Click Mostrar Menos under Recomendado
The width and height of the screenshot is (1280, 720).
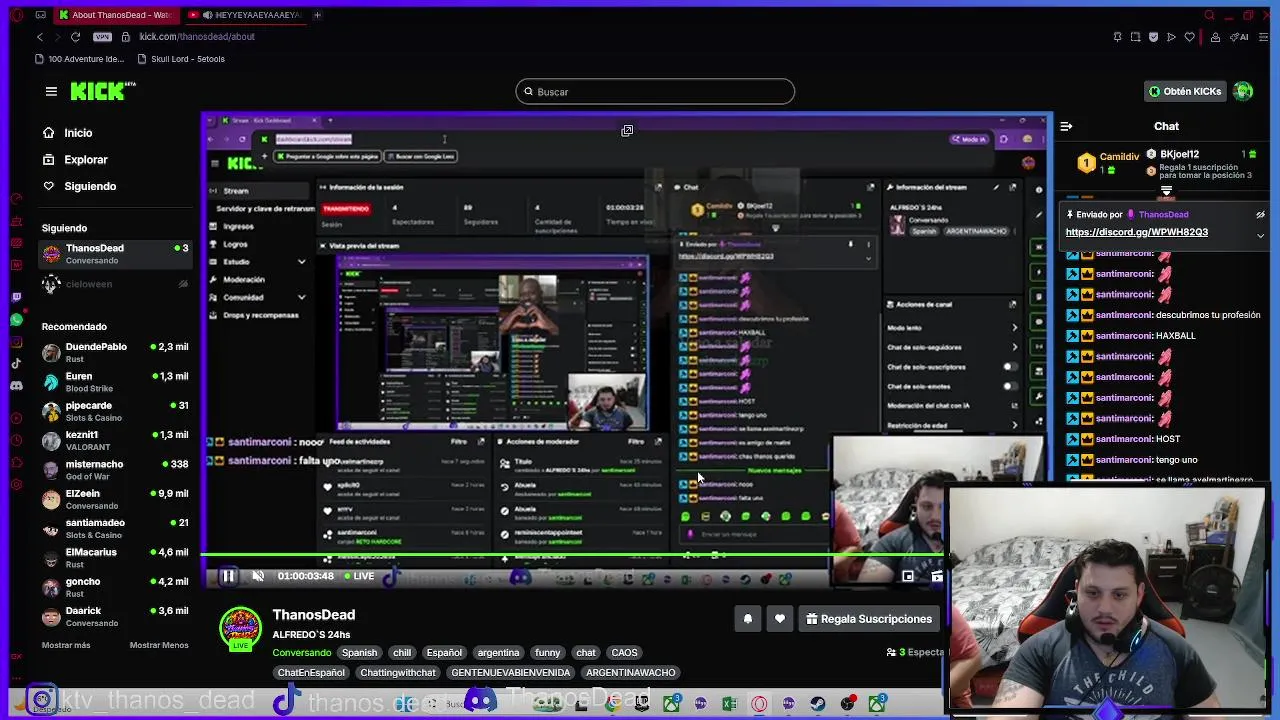click(159, 645)
